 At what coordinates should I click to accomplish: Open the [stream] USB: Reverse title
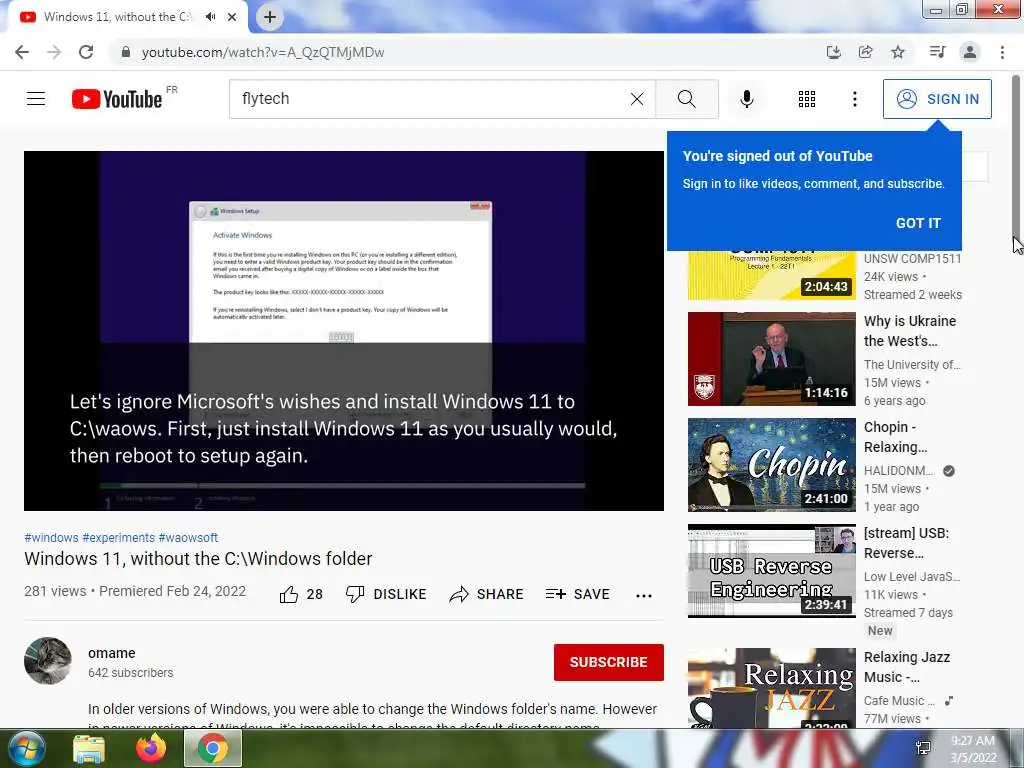coord(906,543)
